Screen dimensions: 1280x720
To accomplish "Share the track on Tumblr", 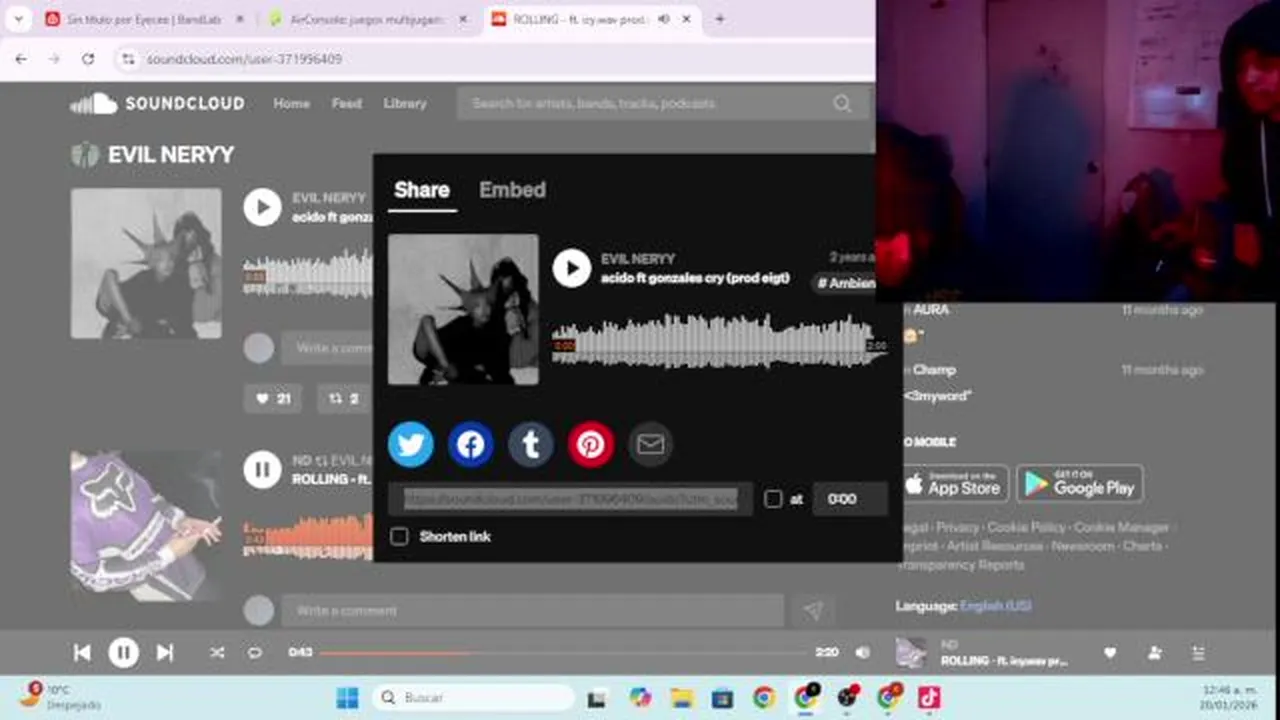I will (x=531, y=444).
